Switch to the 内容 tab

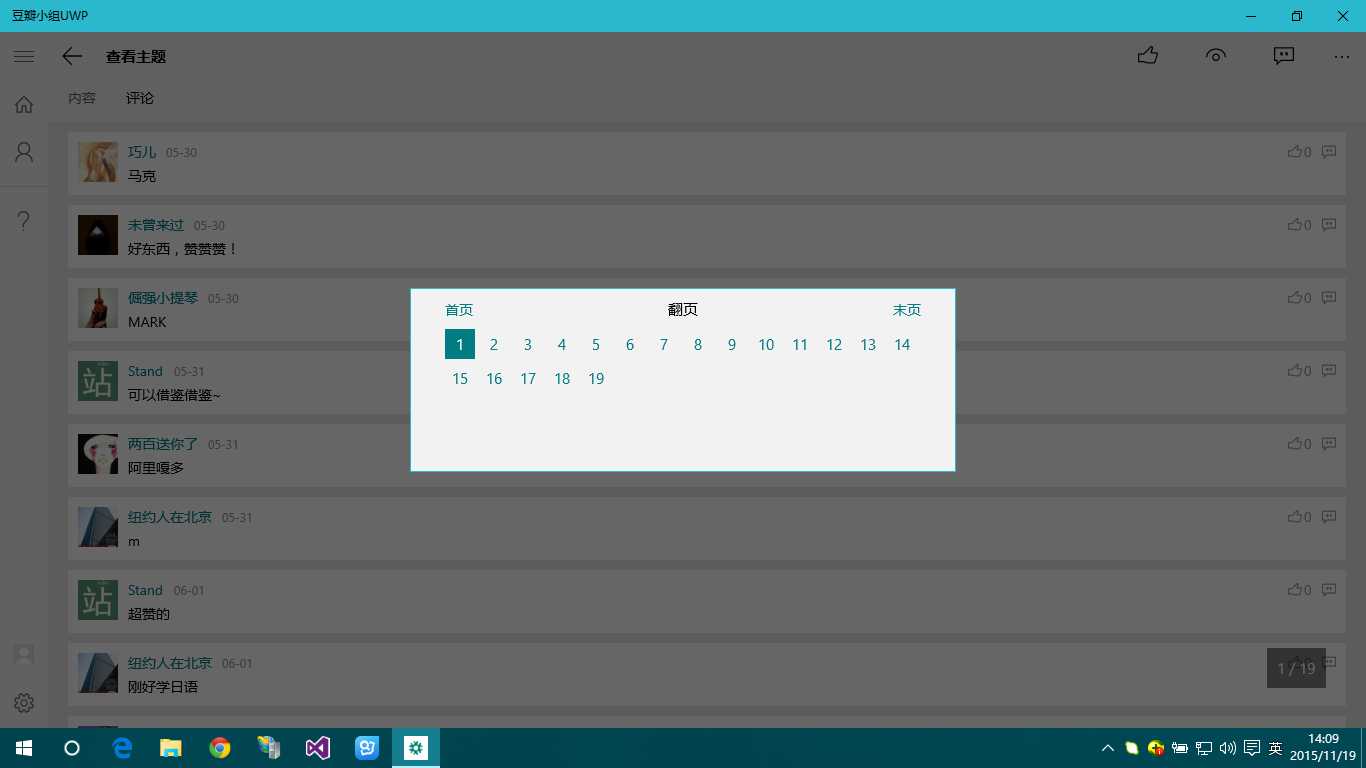coord(82,98)
